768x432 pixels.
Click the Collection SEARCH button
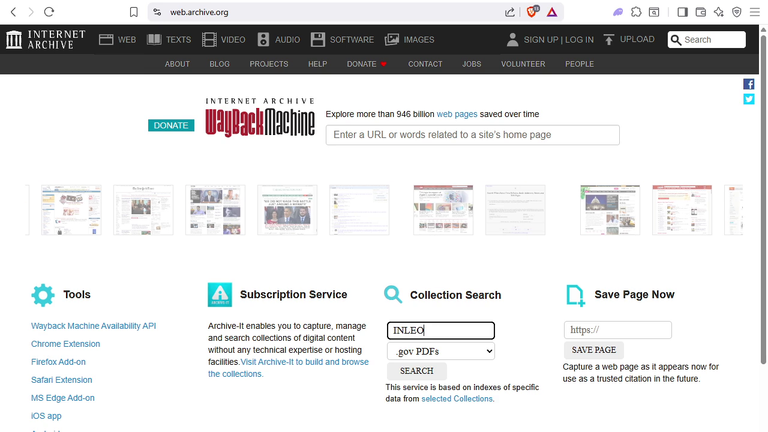coord(417,371)
